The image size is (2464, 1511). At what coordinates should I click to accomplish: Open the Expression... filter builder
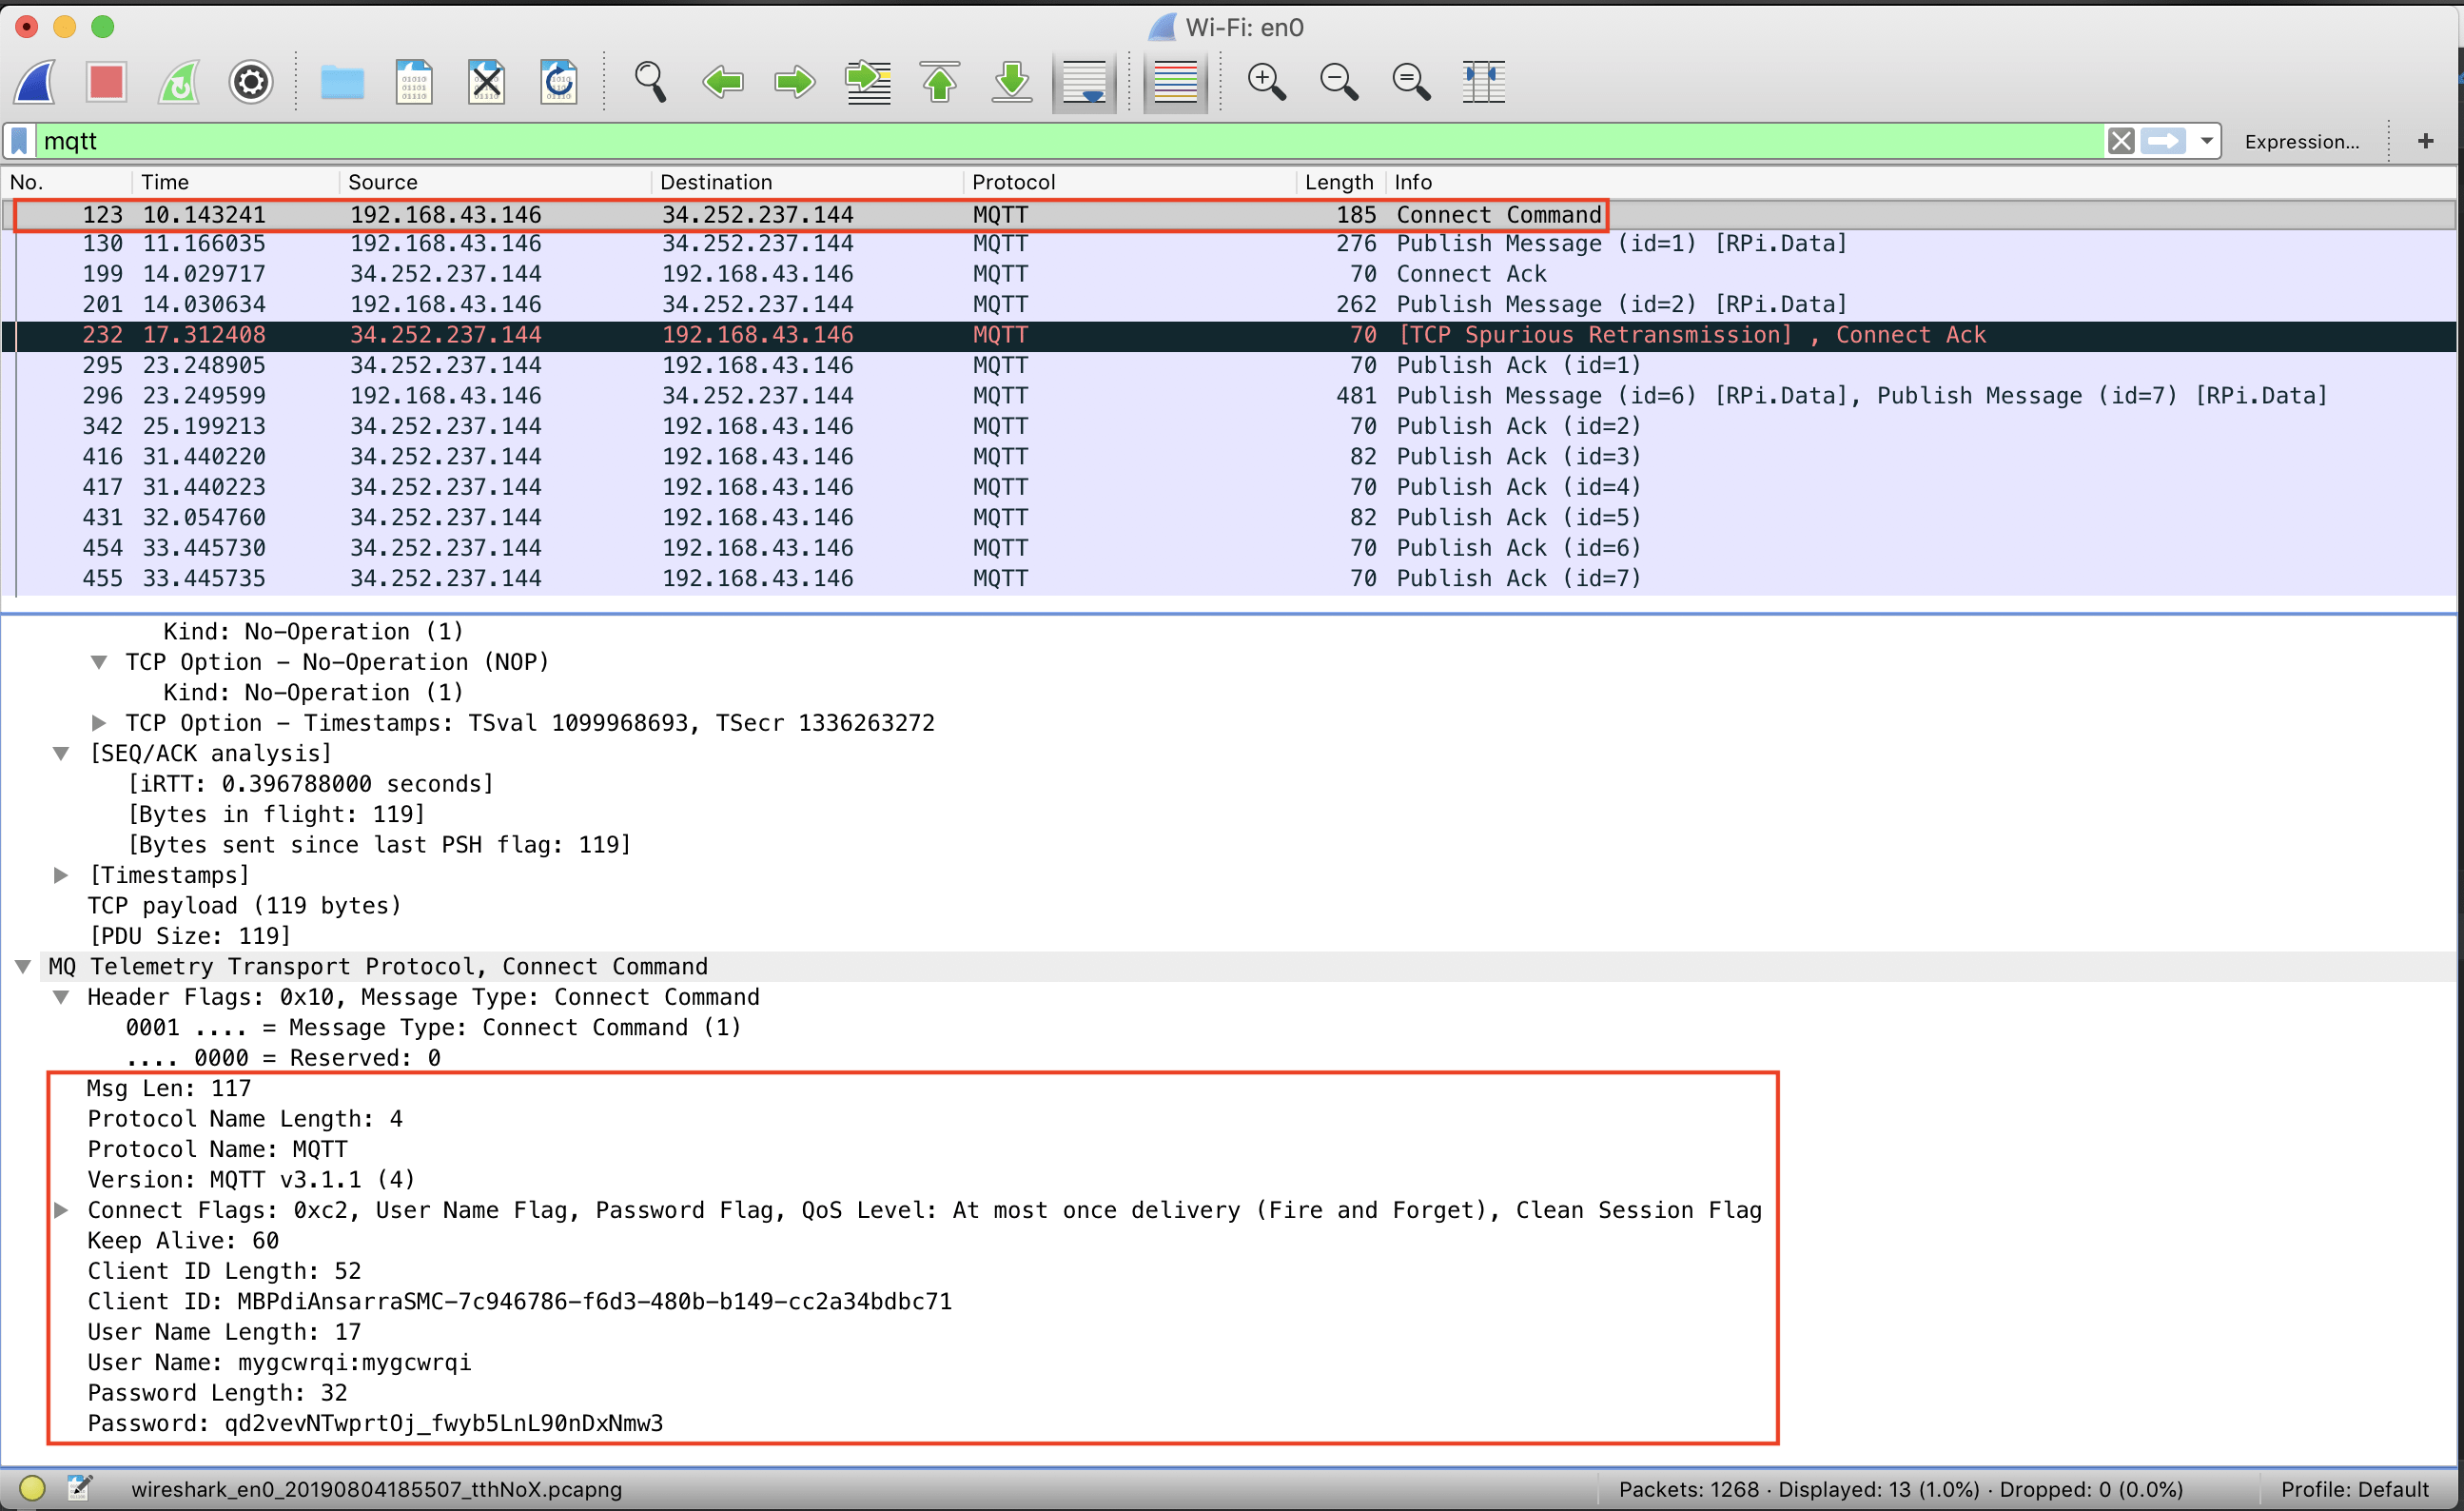pyautogui.click(x=2301, y=142)
